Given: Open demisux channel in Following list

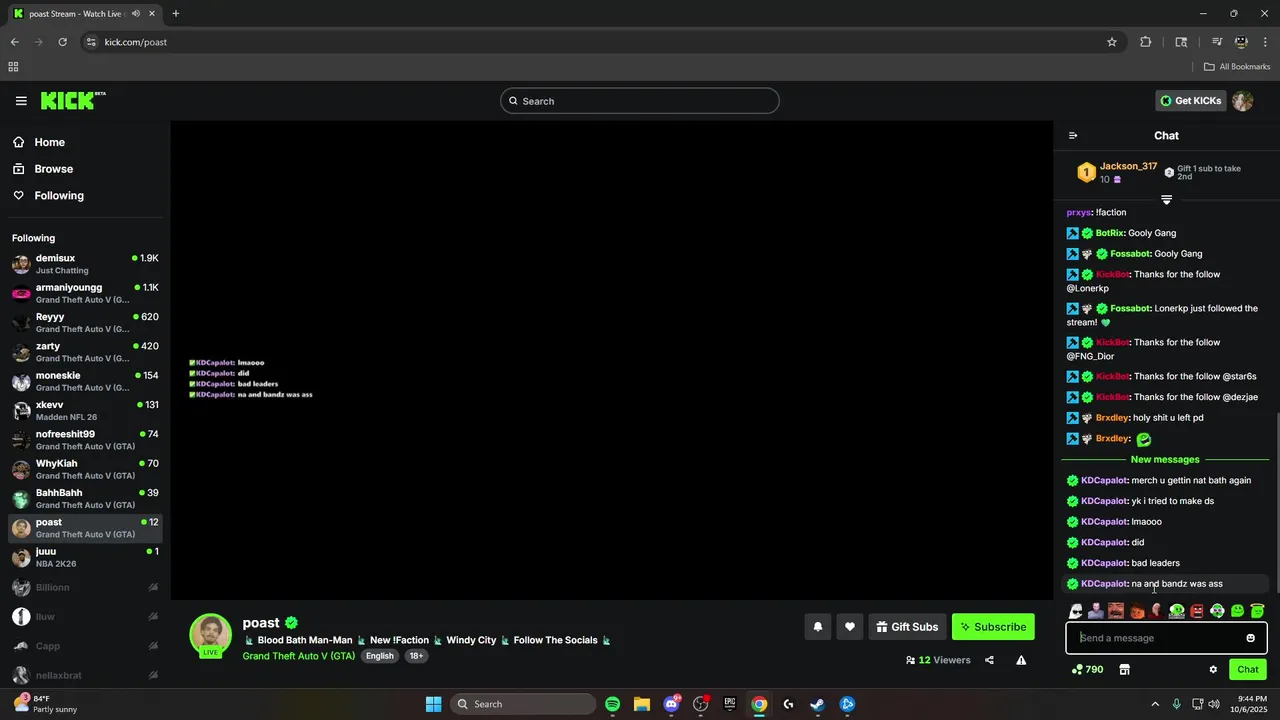Looking at the screenshot, I should [x=85, y=264].
